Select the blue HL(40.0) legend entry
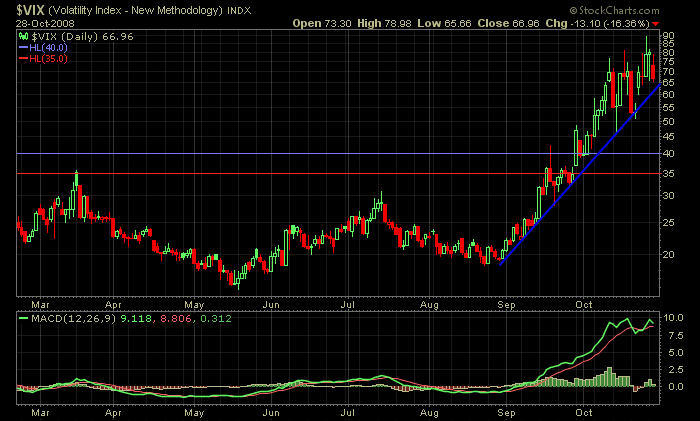 coord(43,47)
